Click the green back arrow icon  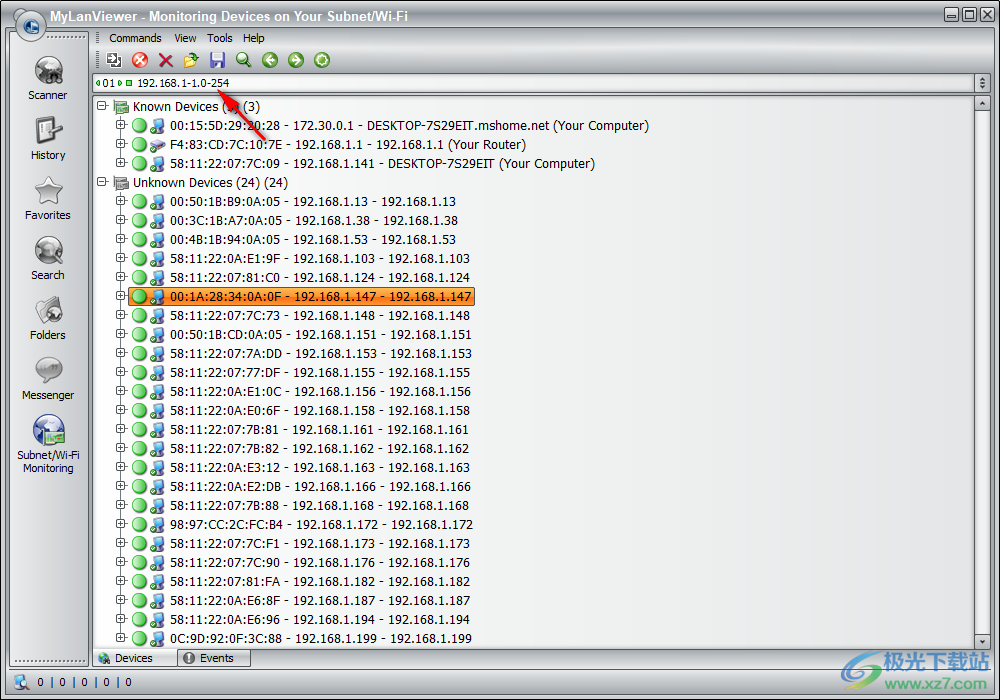click(x=270, y=61)
